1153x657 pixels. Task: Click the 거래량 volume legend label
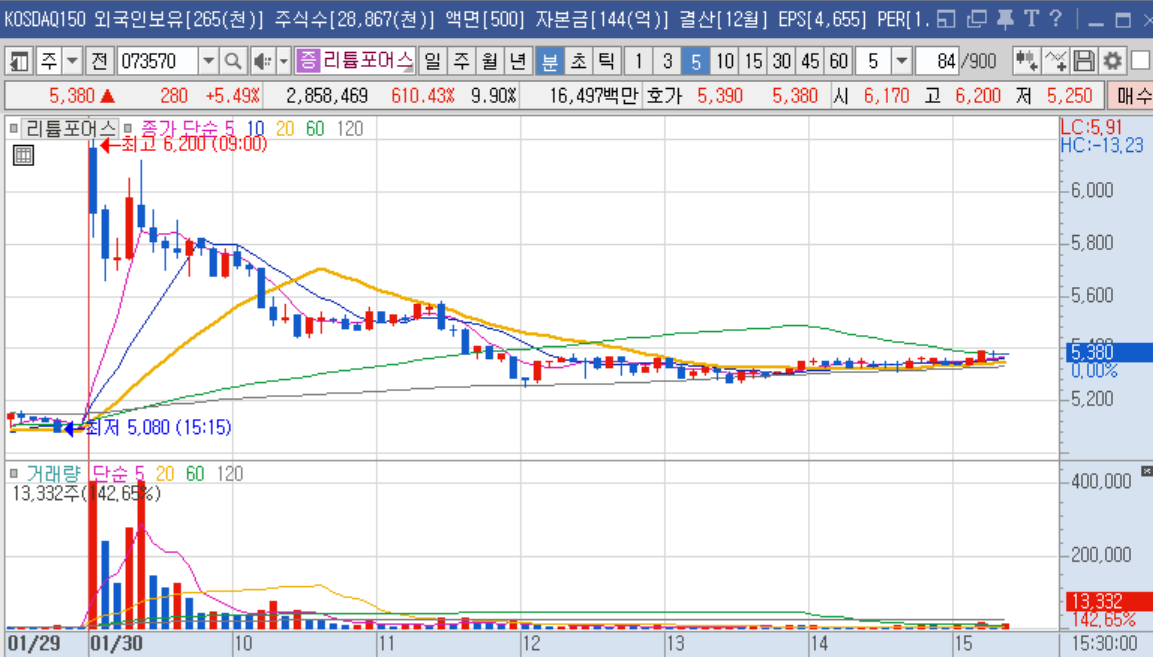(53, 473)
